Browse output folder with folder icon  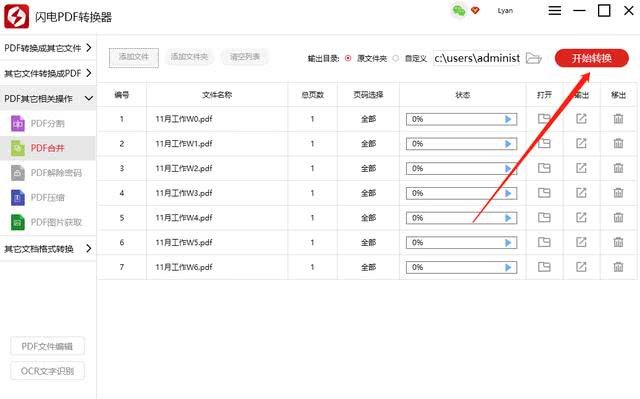(x=533, y=58)
